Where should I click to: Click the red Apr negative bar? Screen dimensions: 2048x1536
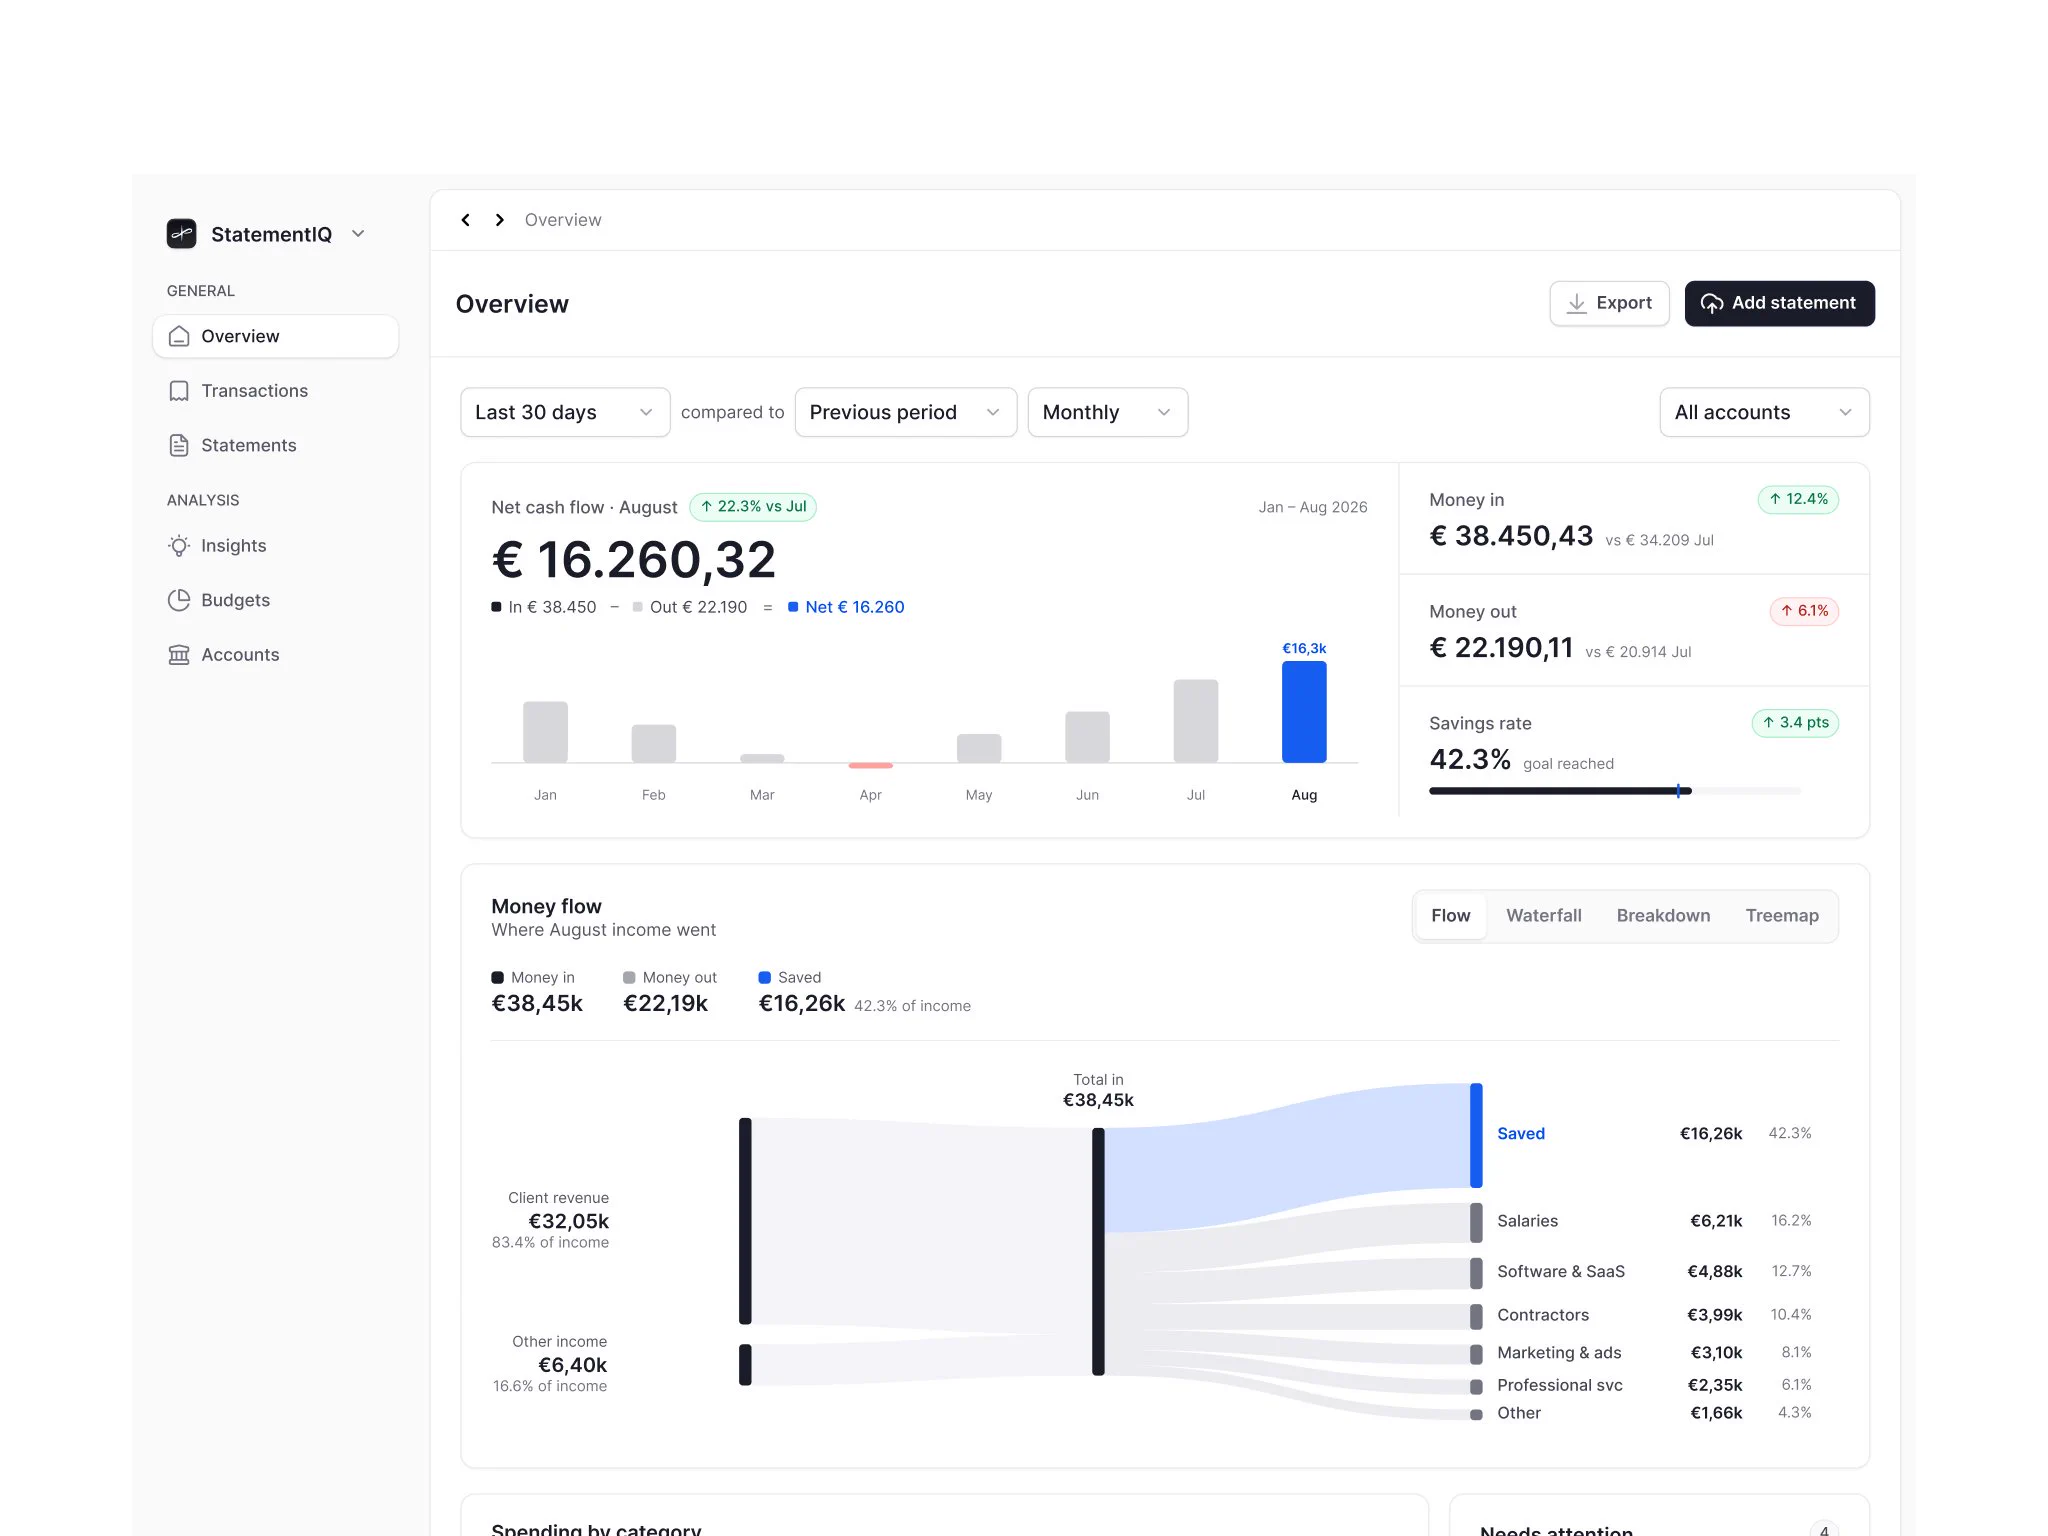pyautogui.click(x=871, y=766)
